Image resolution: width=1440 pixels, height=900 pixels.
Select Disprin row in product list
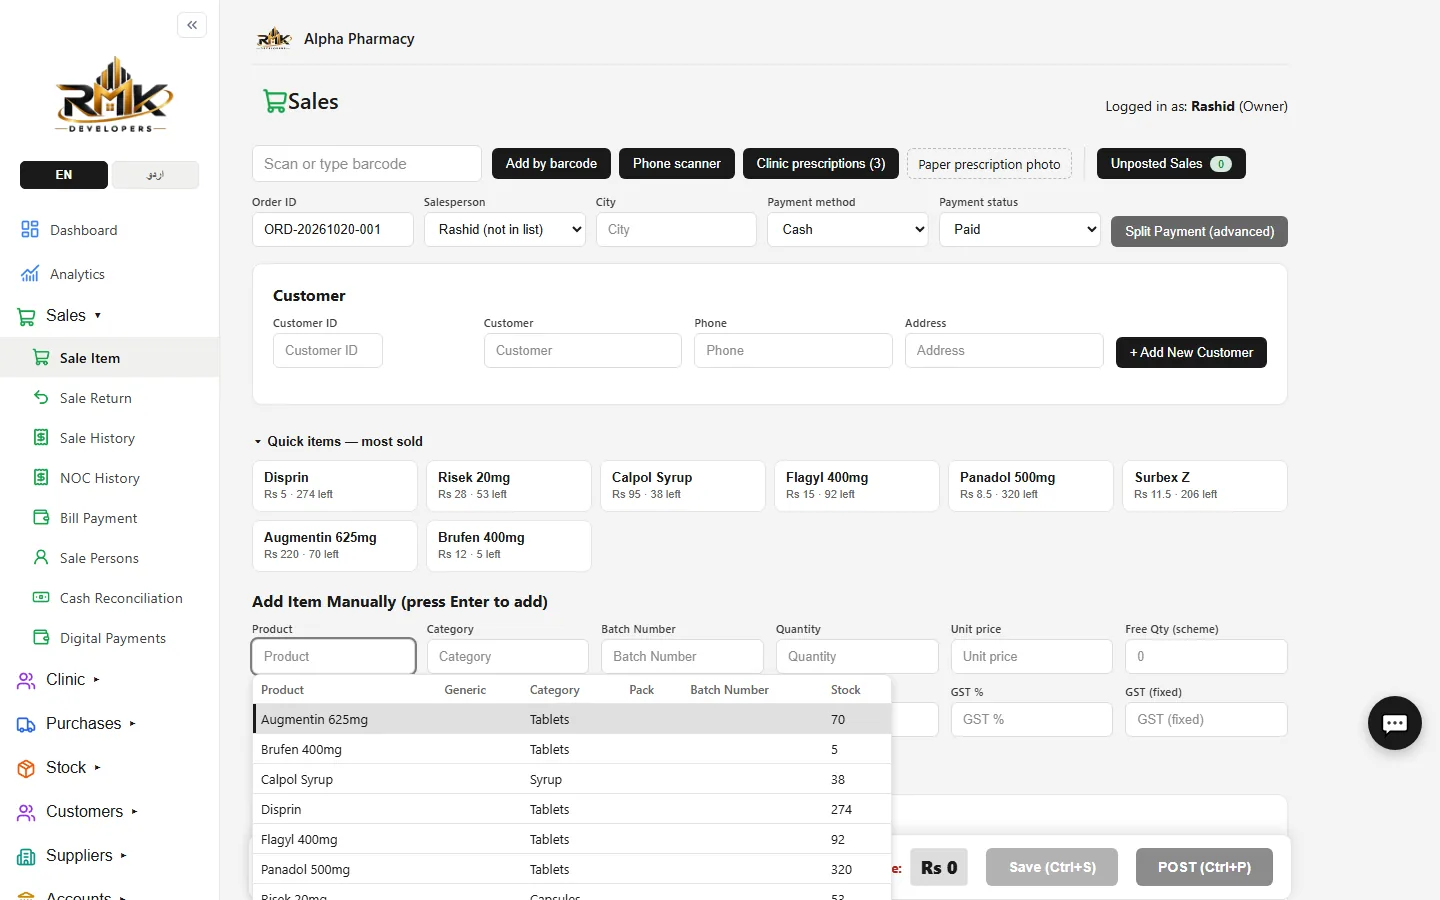coord(571,809)
